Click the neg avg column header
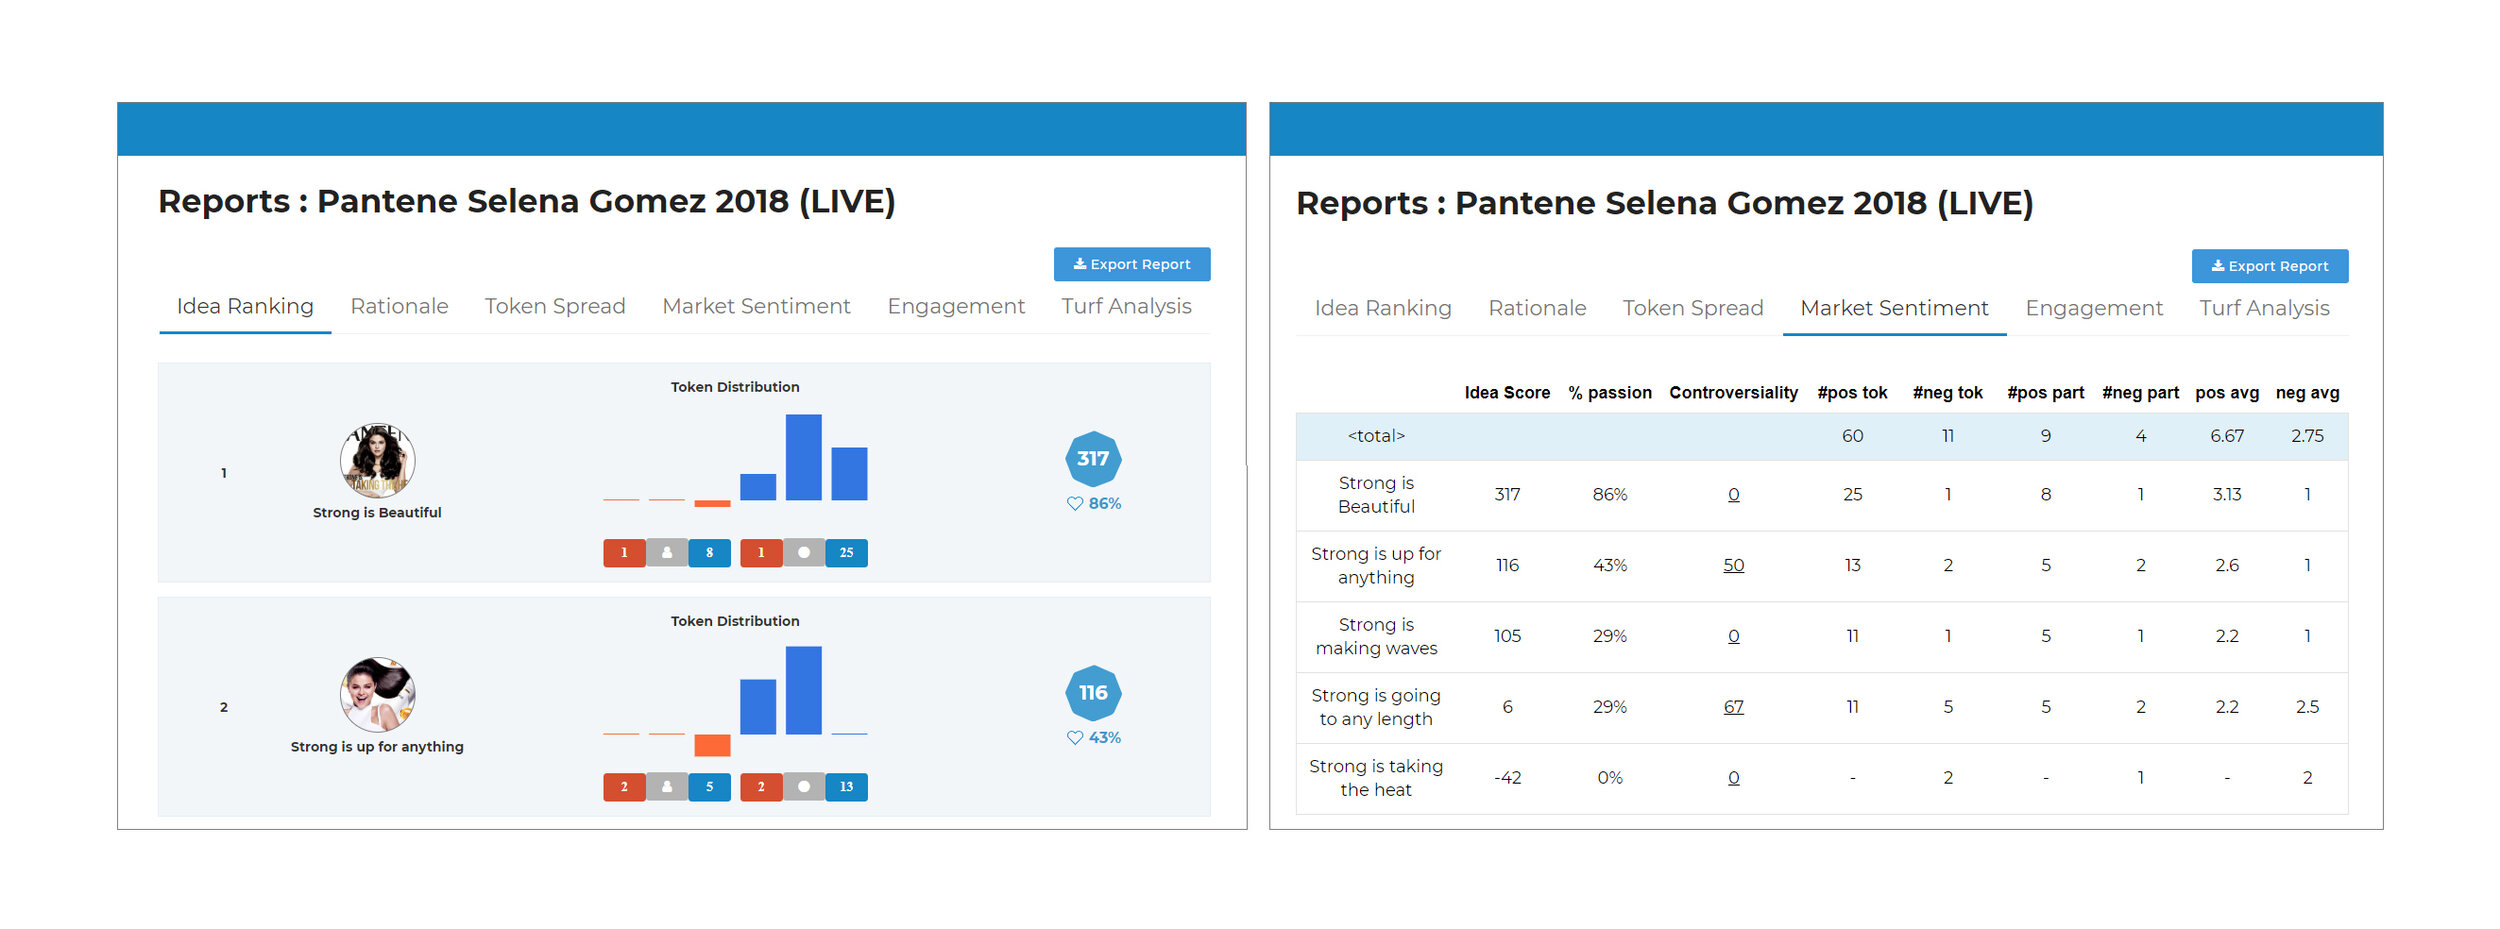Image resolution: width=2500 pixels, height=929 pixels. tap(2307, 393)
